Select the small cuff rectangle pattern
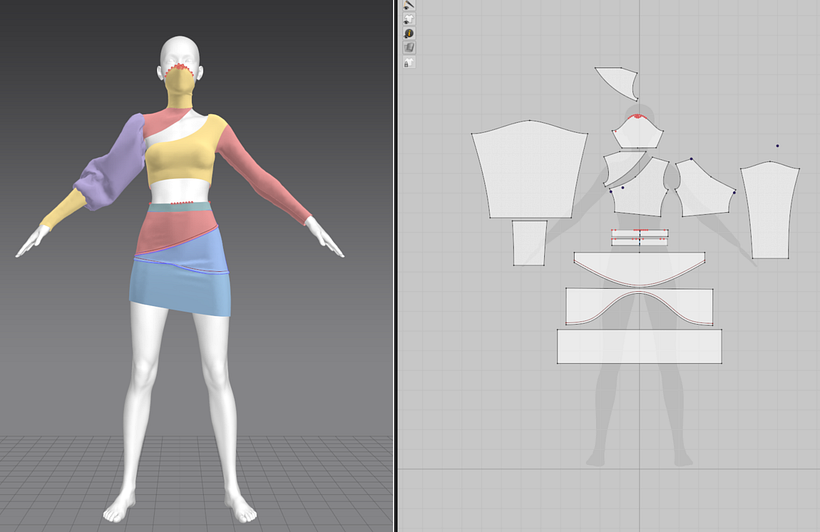820x532 pixels. coord(529,243)
